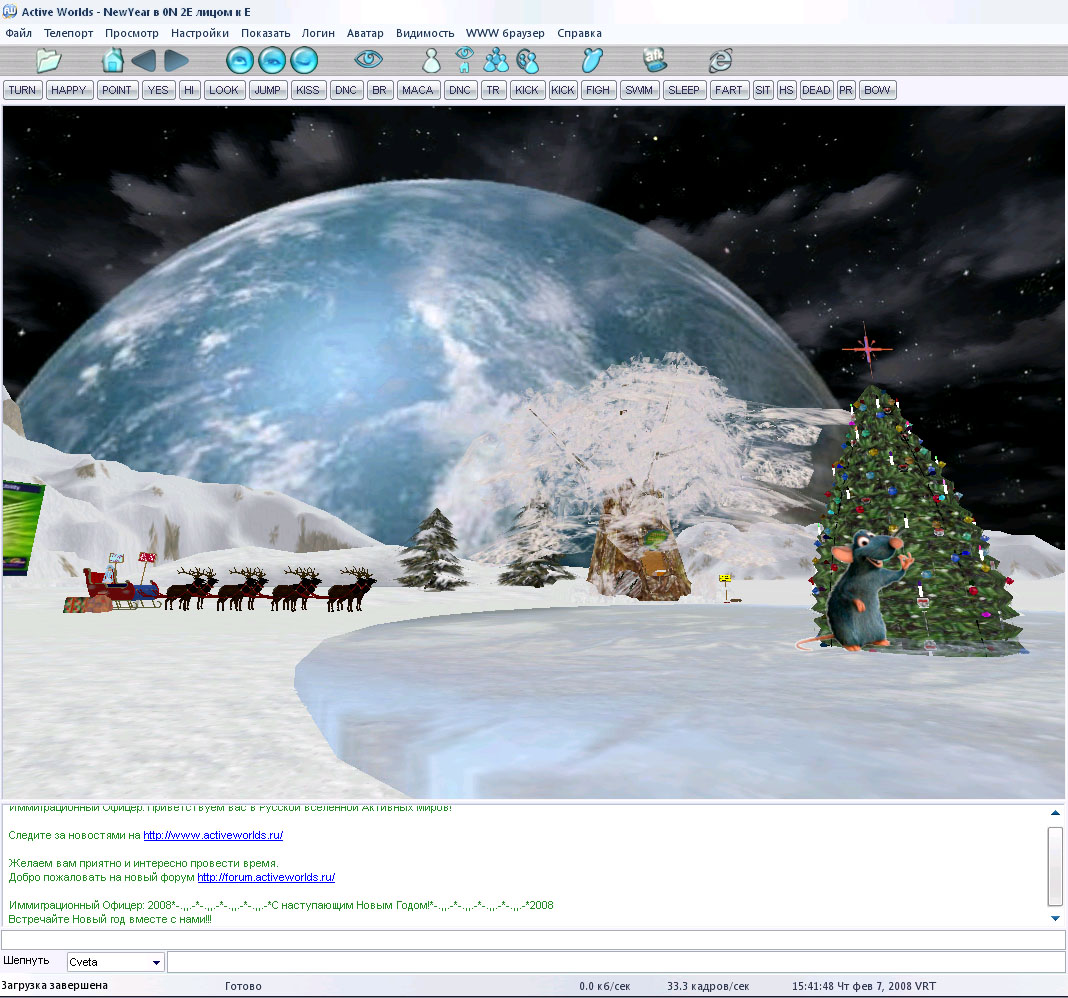Open the Видимость menu
Viewport: 1068px width, 998px height.
point(425,33)
